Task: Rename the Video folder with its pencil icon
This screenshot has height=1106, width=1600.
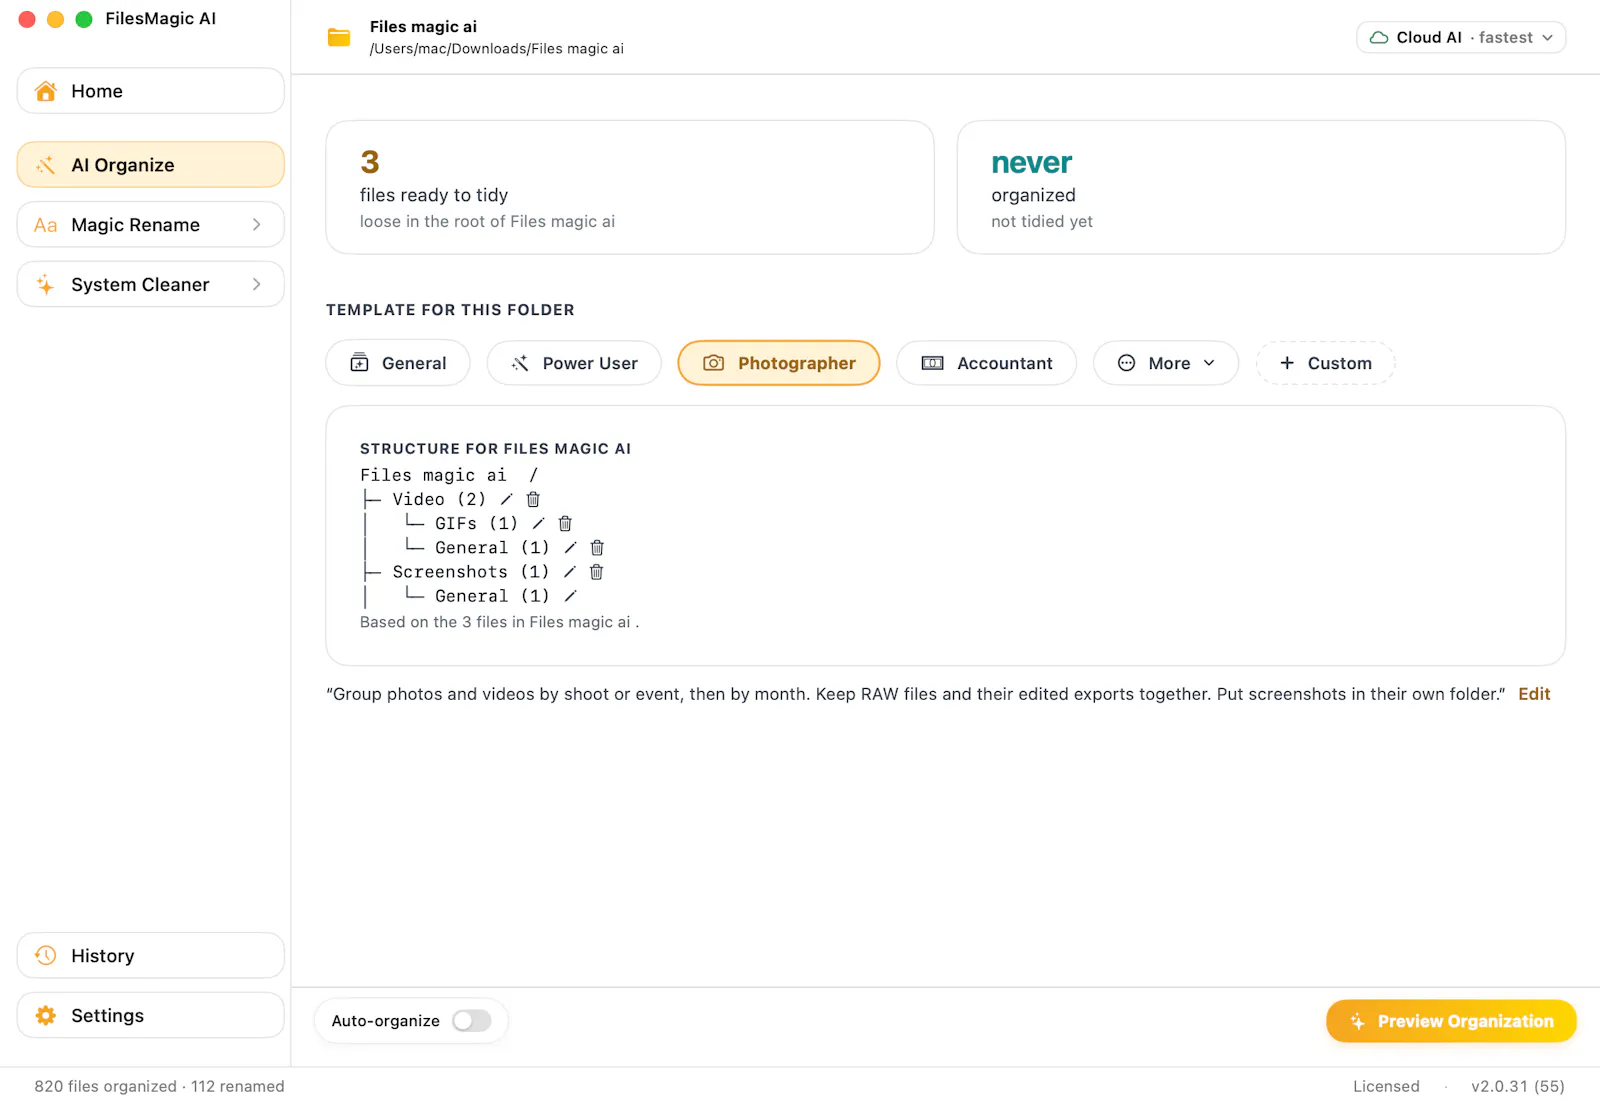Action: [506, 499]
